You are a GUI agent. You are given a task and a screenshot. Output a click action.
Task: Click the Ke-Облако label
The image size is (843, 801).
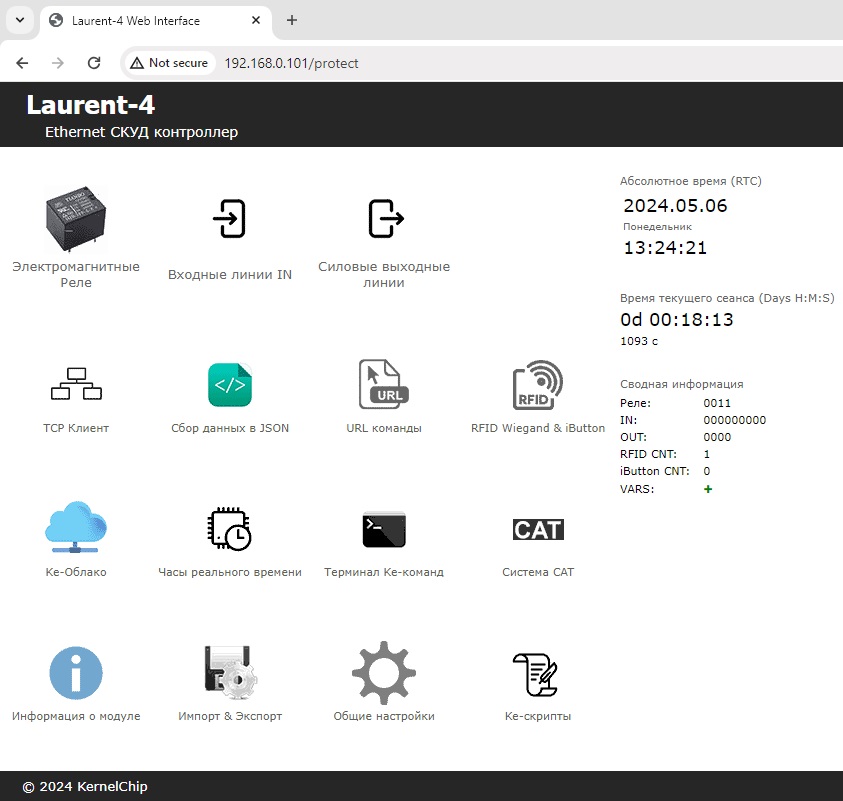(76, 573)
